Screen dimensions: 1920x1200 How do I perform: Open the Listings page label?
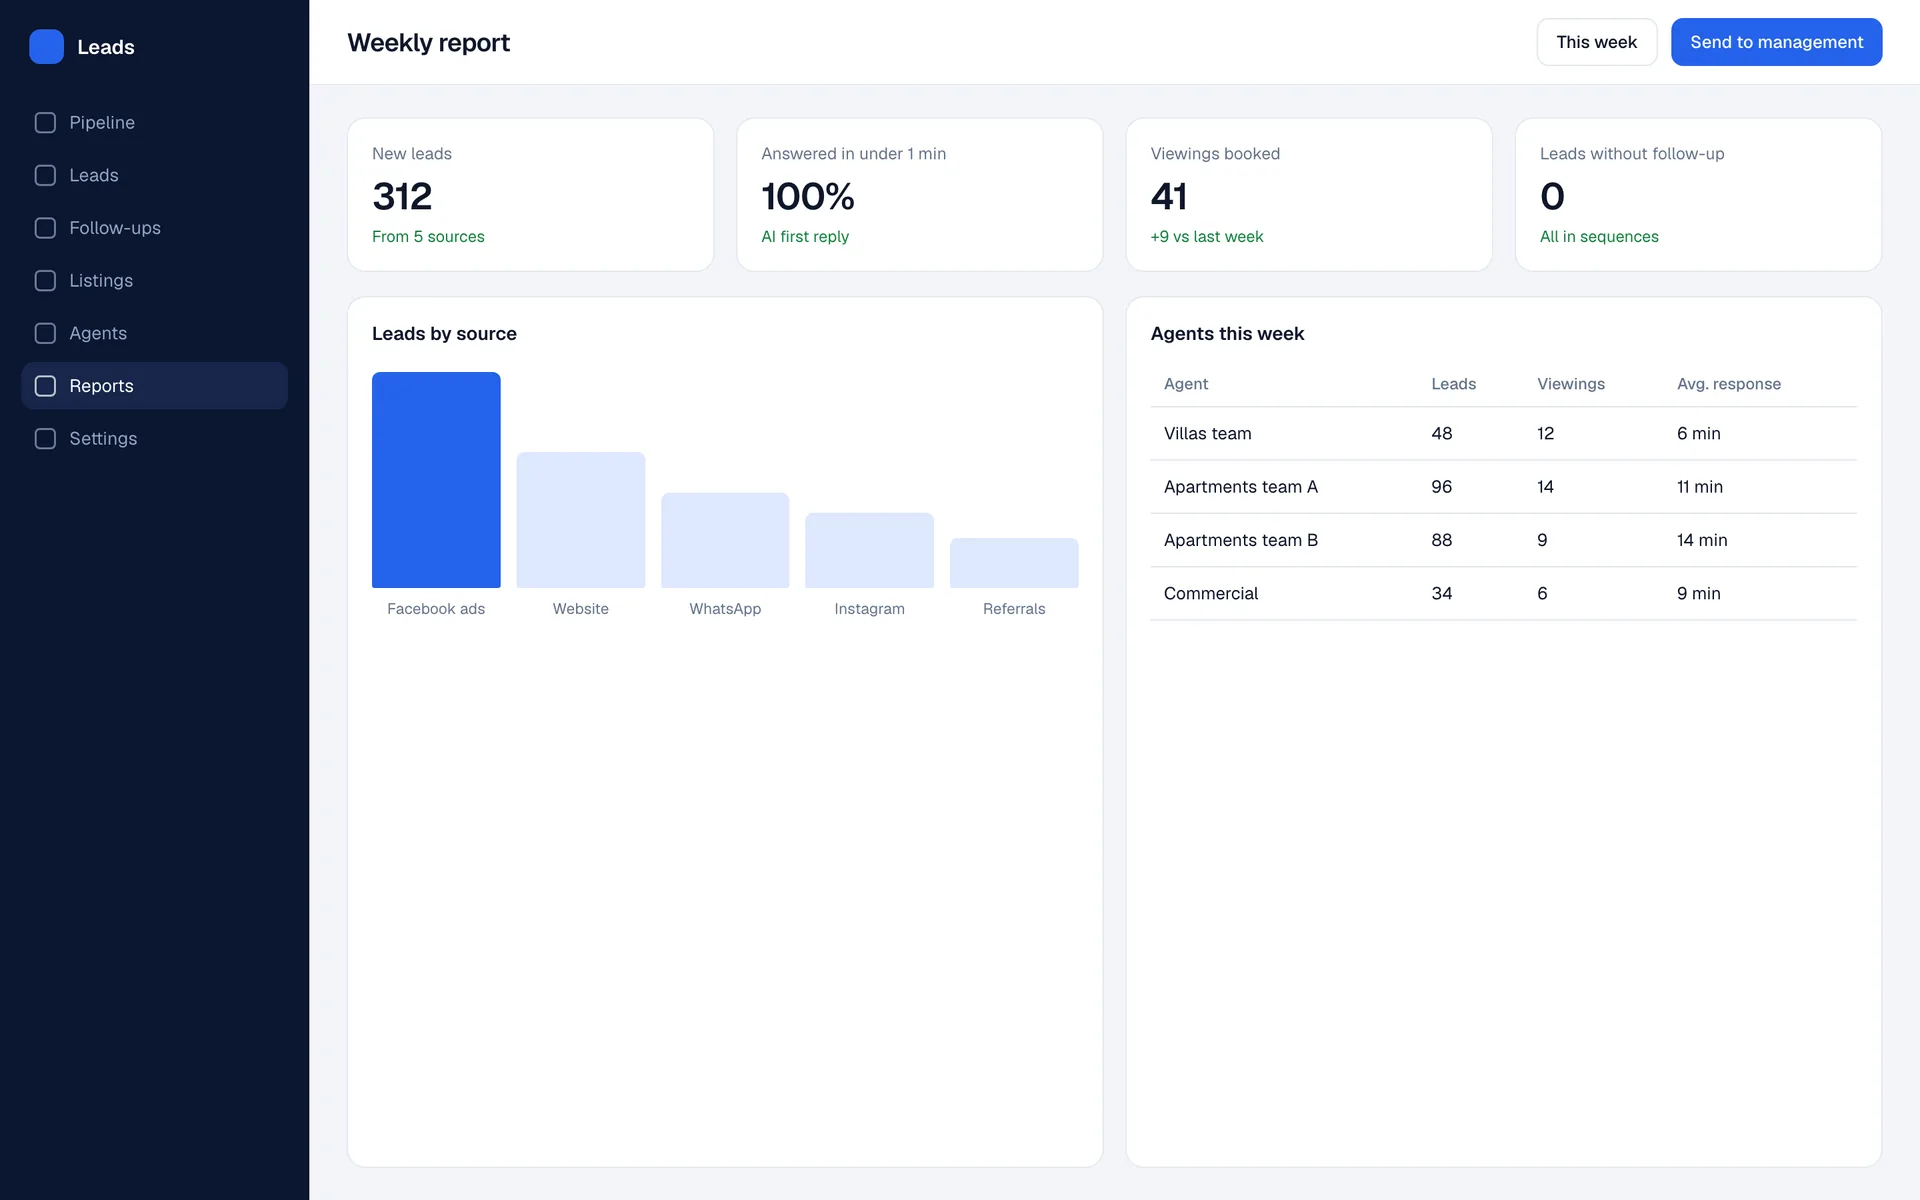101,281
